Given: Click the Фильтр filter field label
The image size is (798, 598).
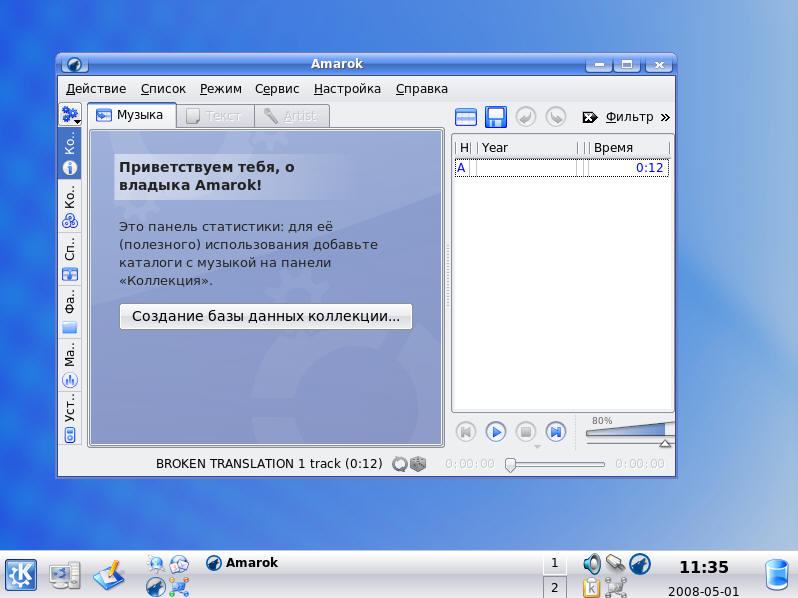Looking at the screenshot, I should 630,117.
